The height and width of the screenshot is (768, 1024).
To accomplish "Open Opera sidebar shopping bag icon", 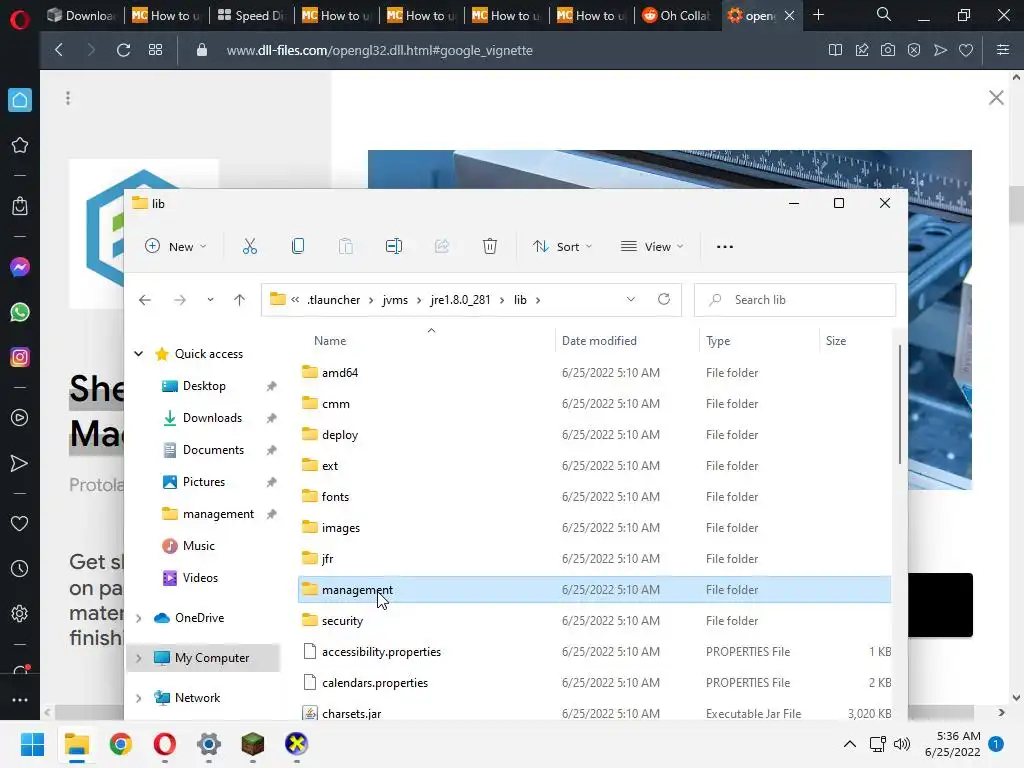I will [x=20, y=206].
